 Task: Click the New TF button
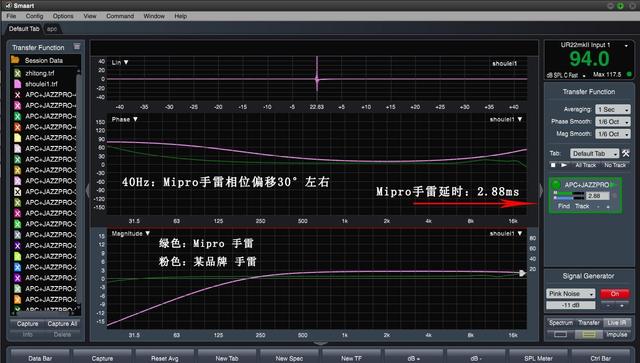point(351,358)
